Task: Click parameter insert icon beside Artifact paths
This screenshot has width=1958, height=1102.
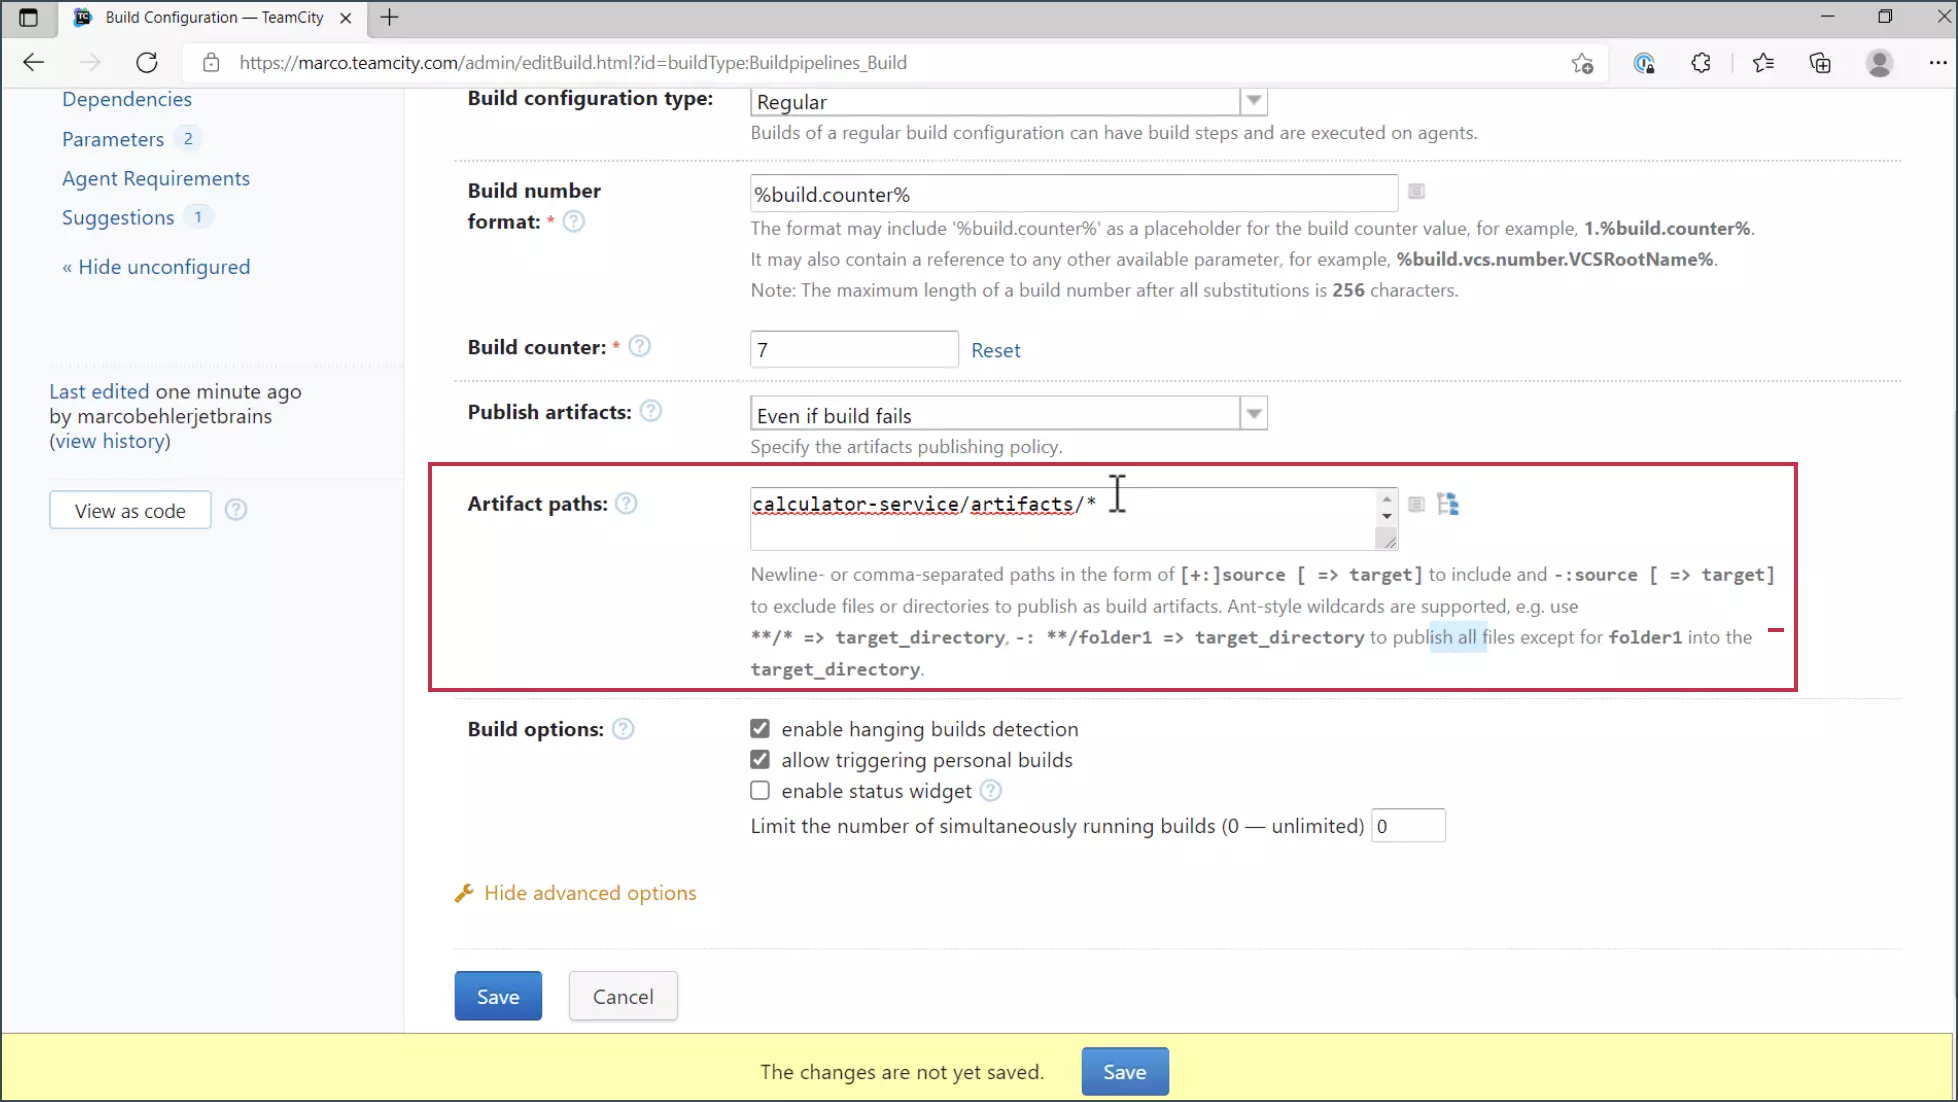Action: (1416, 504)
